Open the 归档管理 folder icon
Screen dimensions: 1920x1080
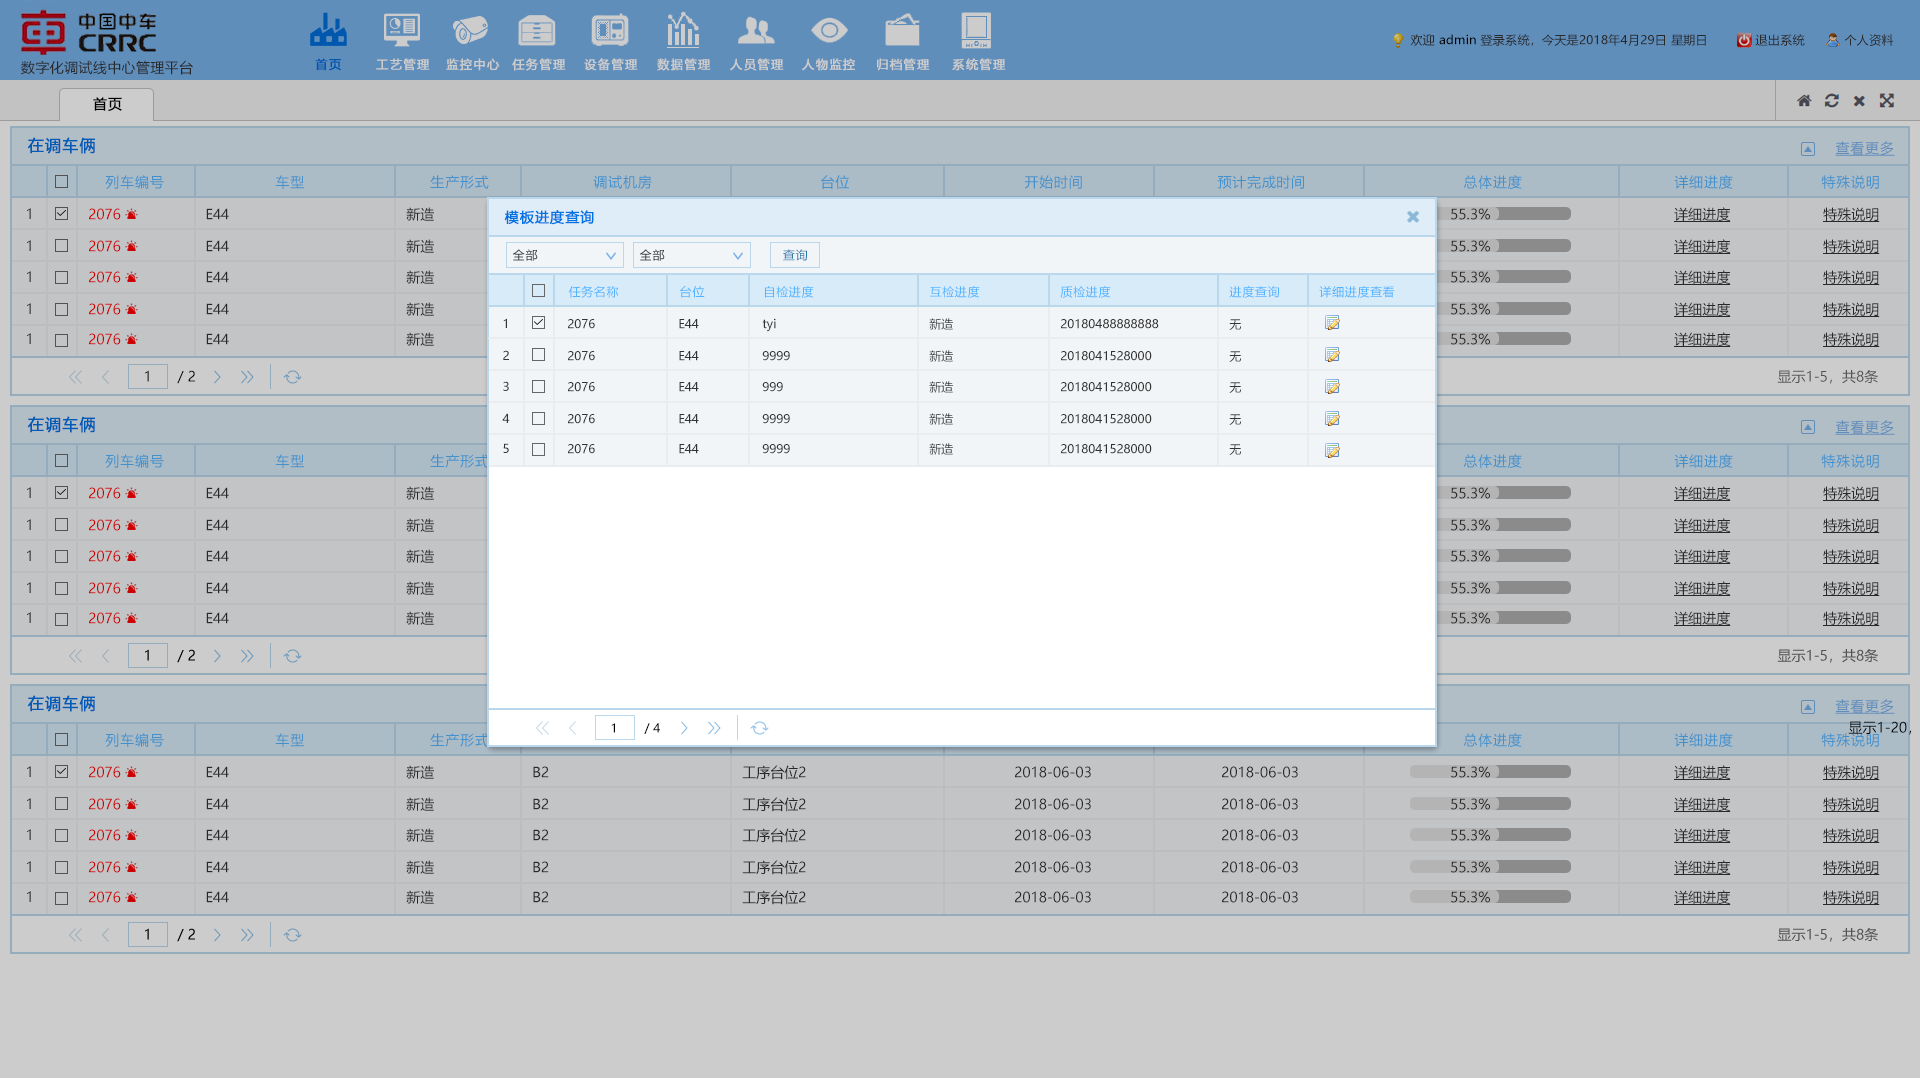902,32
